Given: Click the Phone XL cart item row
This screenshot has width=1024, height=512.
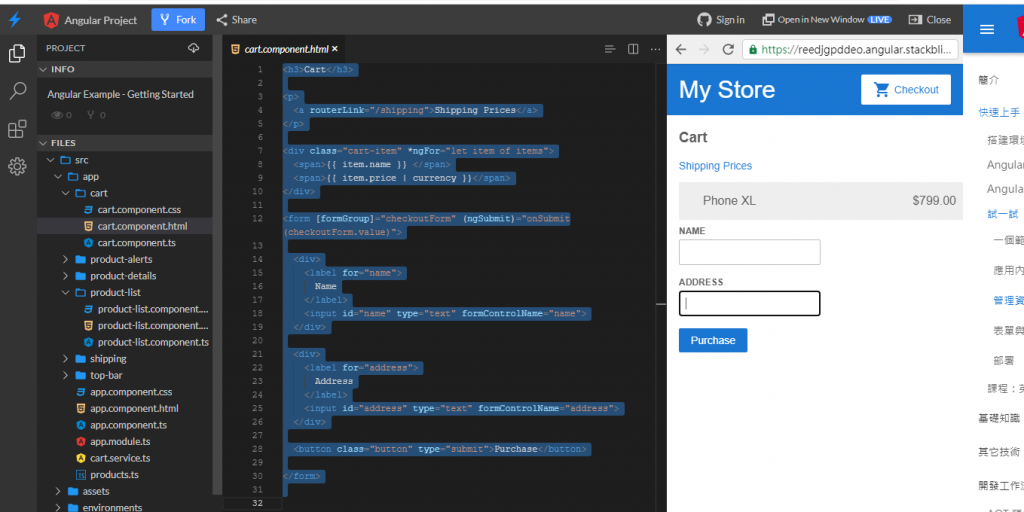Looking at the screenshot, I should (x=821, y=200).
